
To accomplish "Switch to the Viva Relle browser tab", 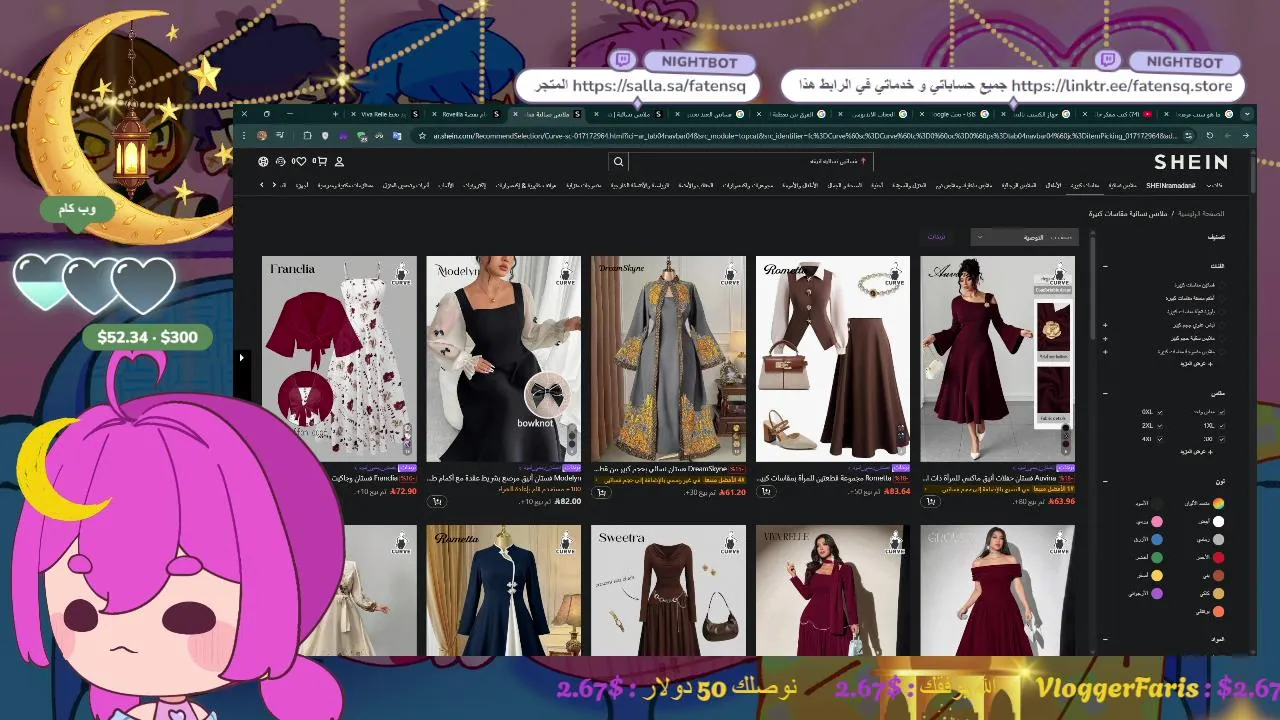I will pos(385,114).
